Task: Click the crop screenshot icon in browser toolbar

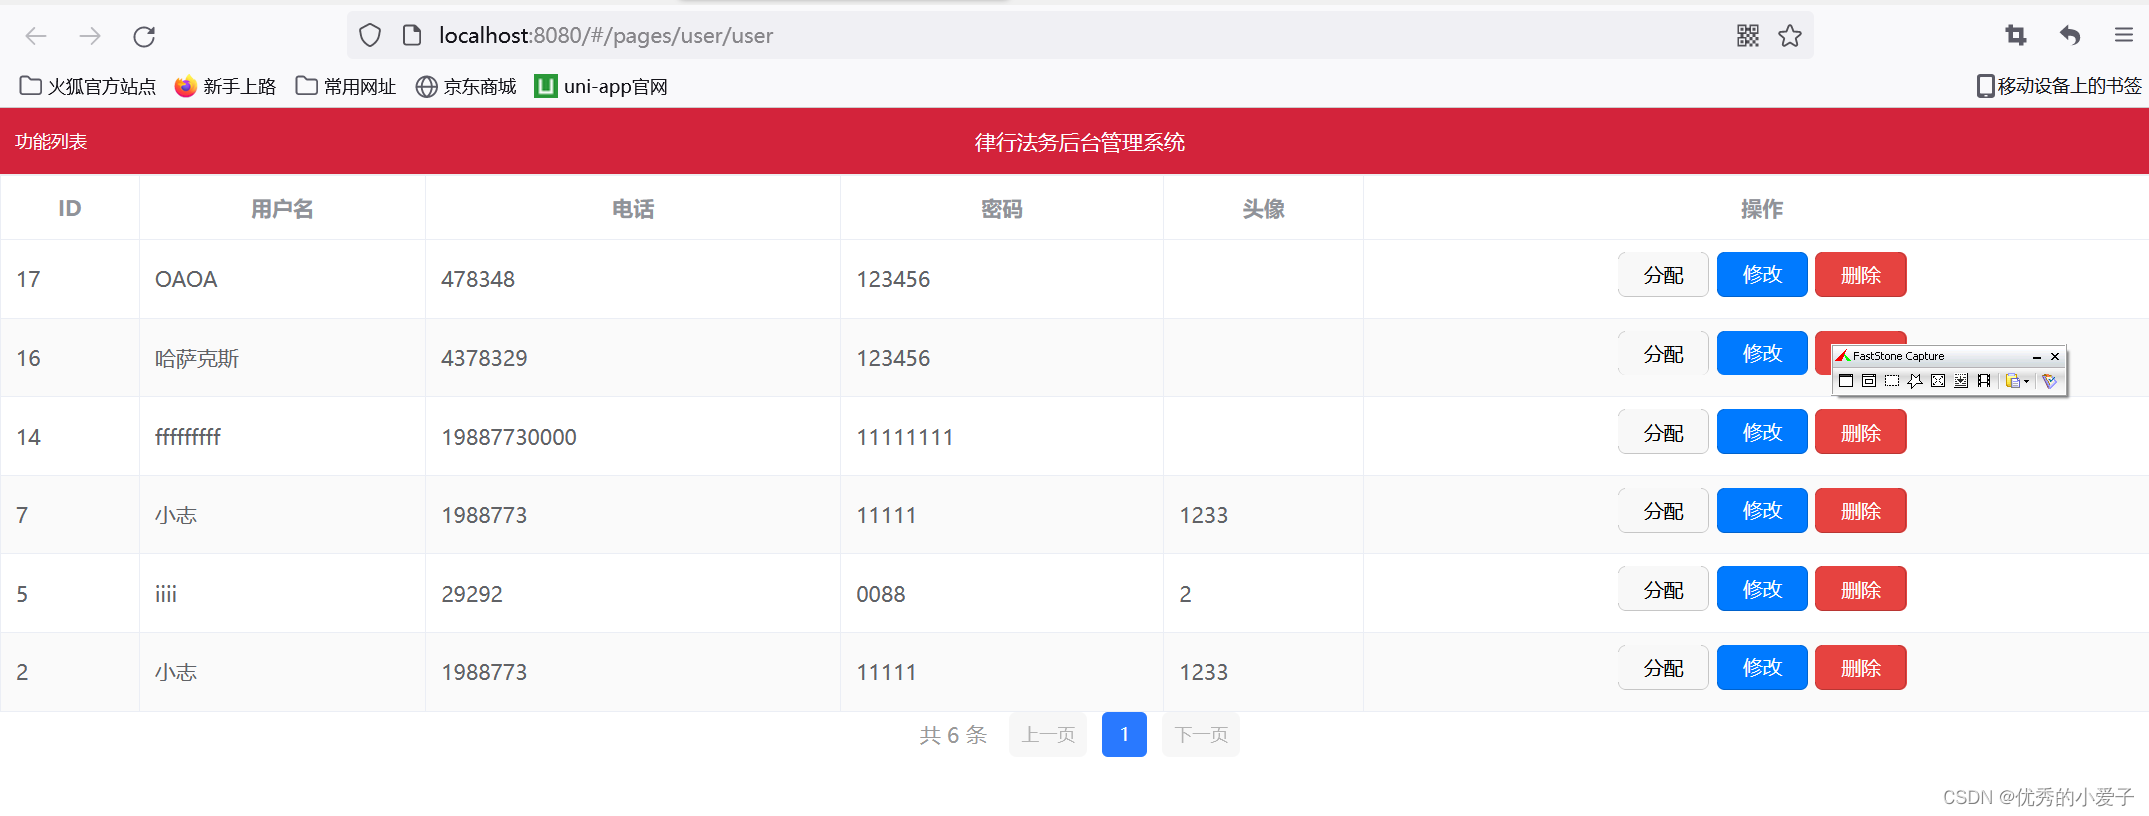Action: click(x=2016, y=36)
